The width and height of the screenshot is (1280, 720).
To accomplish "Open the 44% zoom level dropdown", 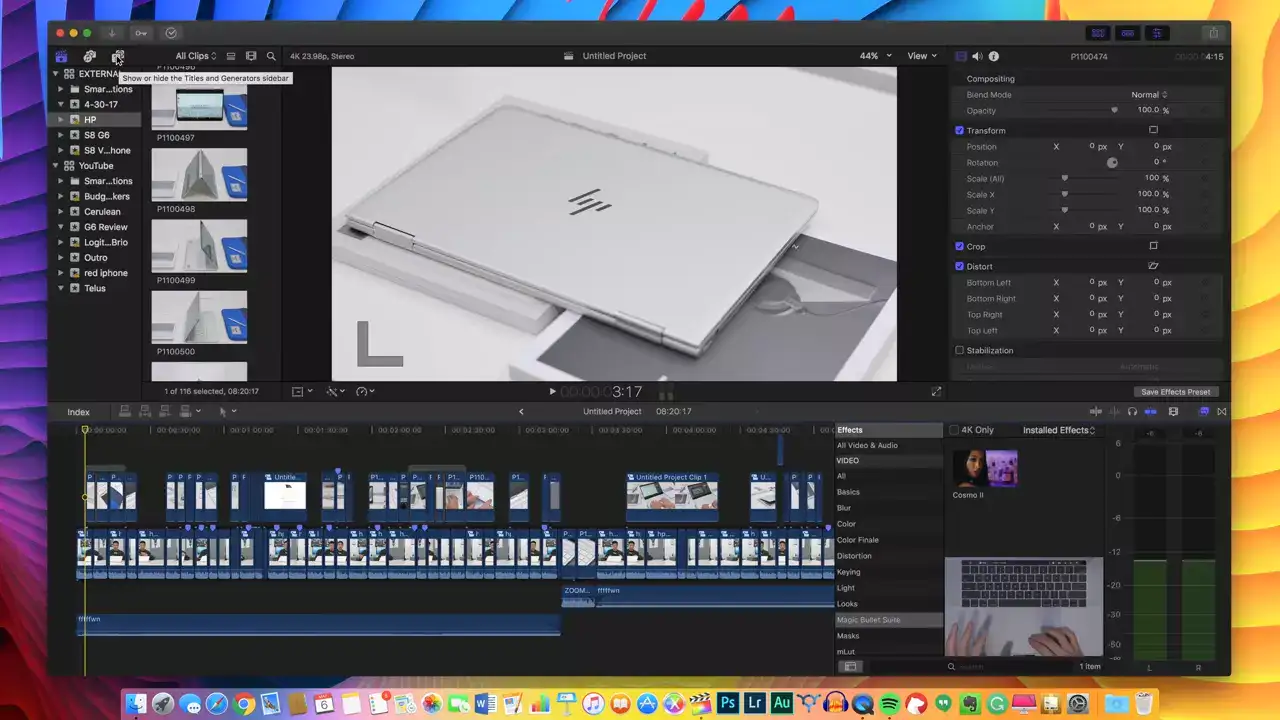I will (876, 56).
